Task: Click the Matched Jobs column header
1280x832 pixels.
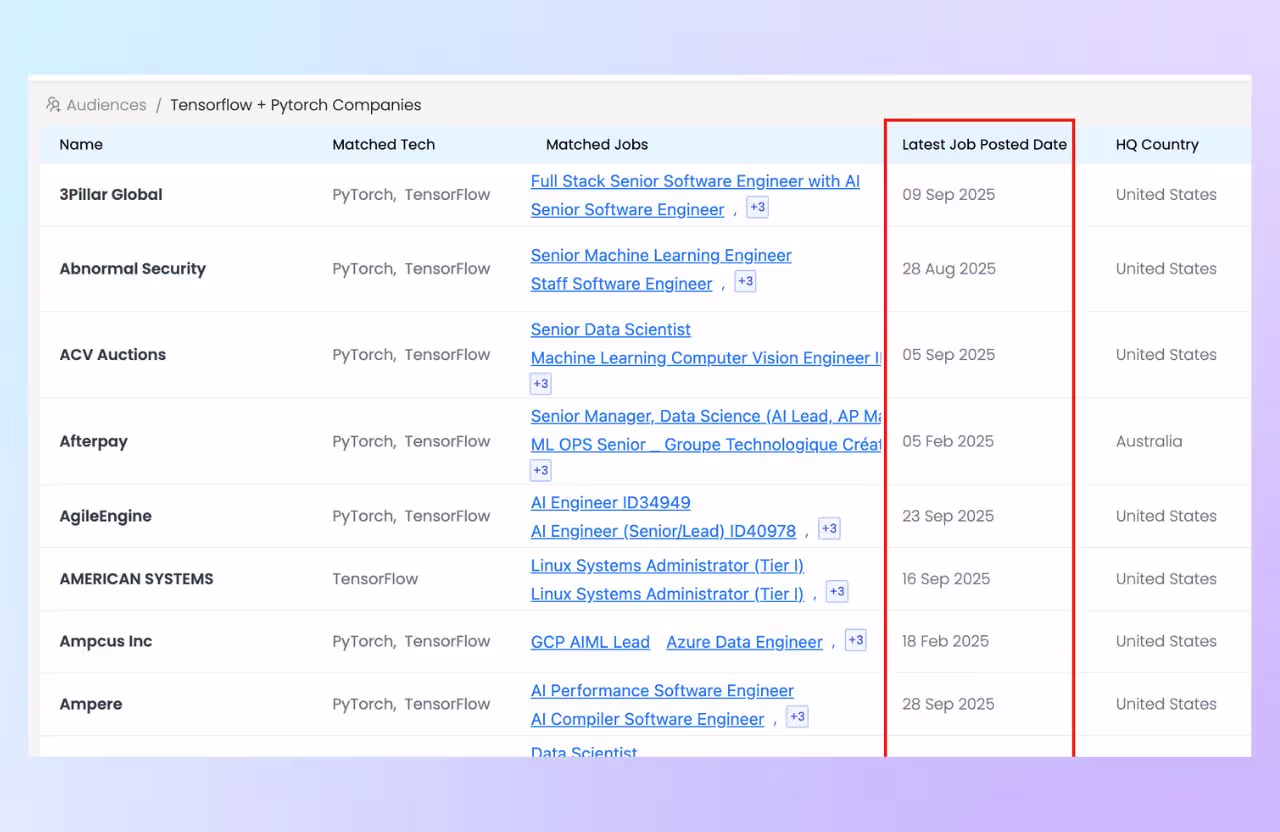Action: [597, 145]
